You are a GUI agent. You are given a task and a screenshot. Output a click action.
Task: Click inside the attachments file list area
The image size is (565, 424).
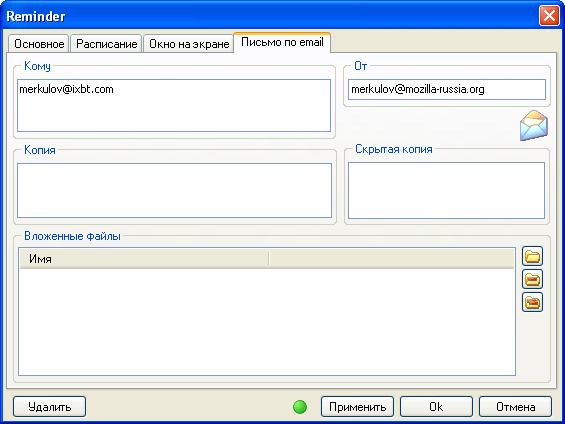tap(267, 321)
